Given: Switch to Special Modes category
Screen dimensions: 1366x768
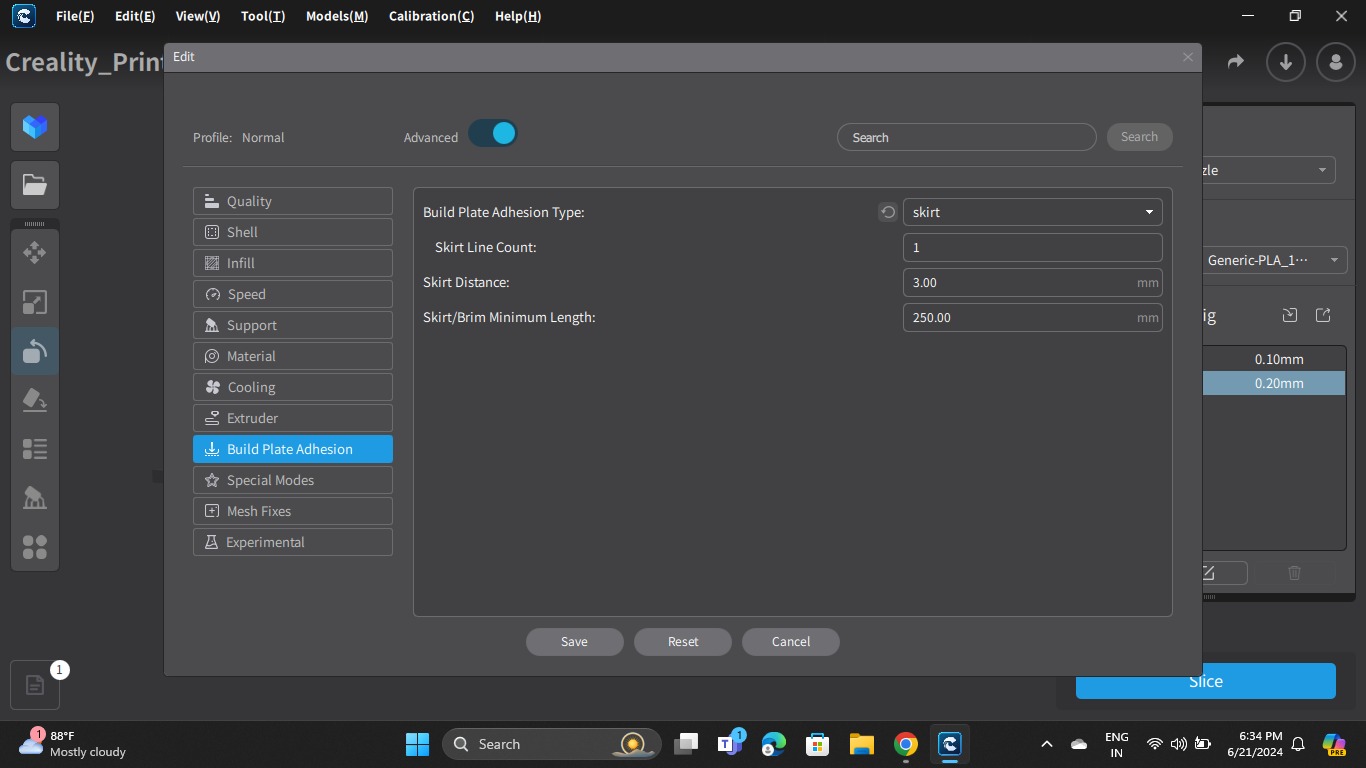Looking at the screenshot, I should pos(293,480).
